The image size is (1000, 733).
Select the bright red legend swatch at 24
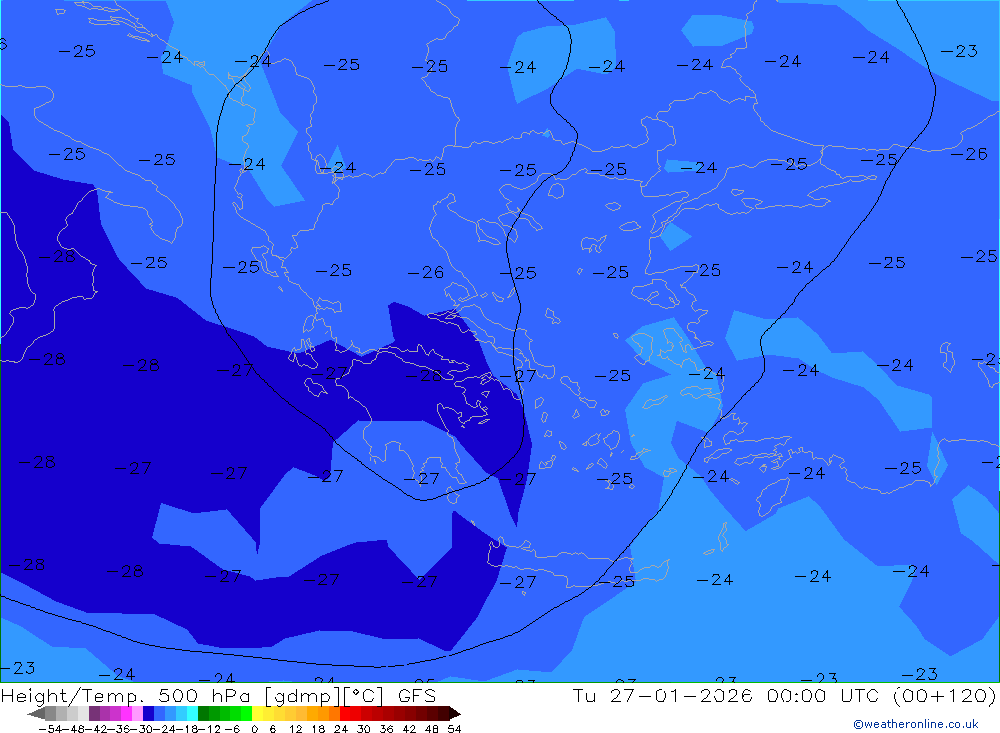(345, 713)
